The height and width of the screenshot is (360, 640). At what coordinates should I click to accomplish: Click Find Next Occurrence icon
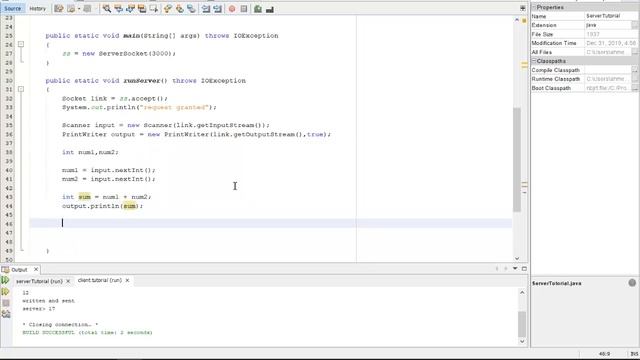click(x=131, y=9)
